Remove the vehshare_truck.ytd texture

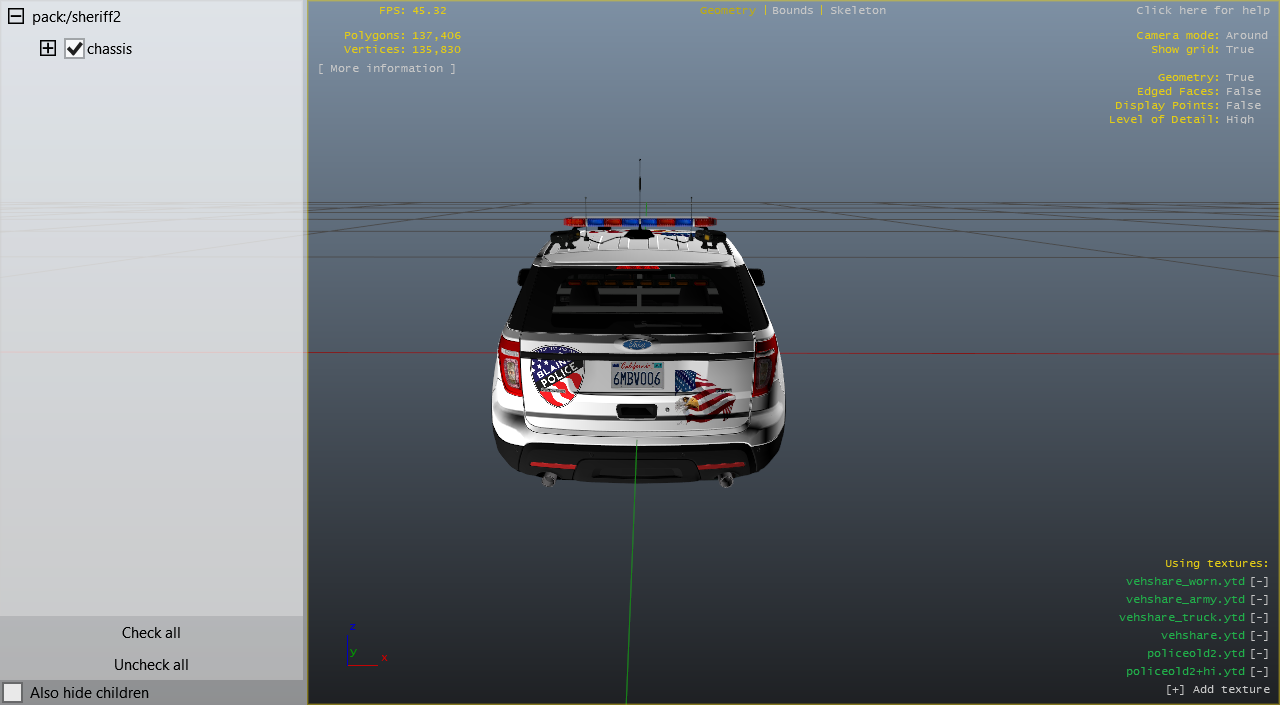coord(1259,618)
